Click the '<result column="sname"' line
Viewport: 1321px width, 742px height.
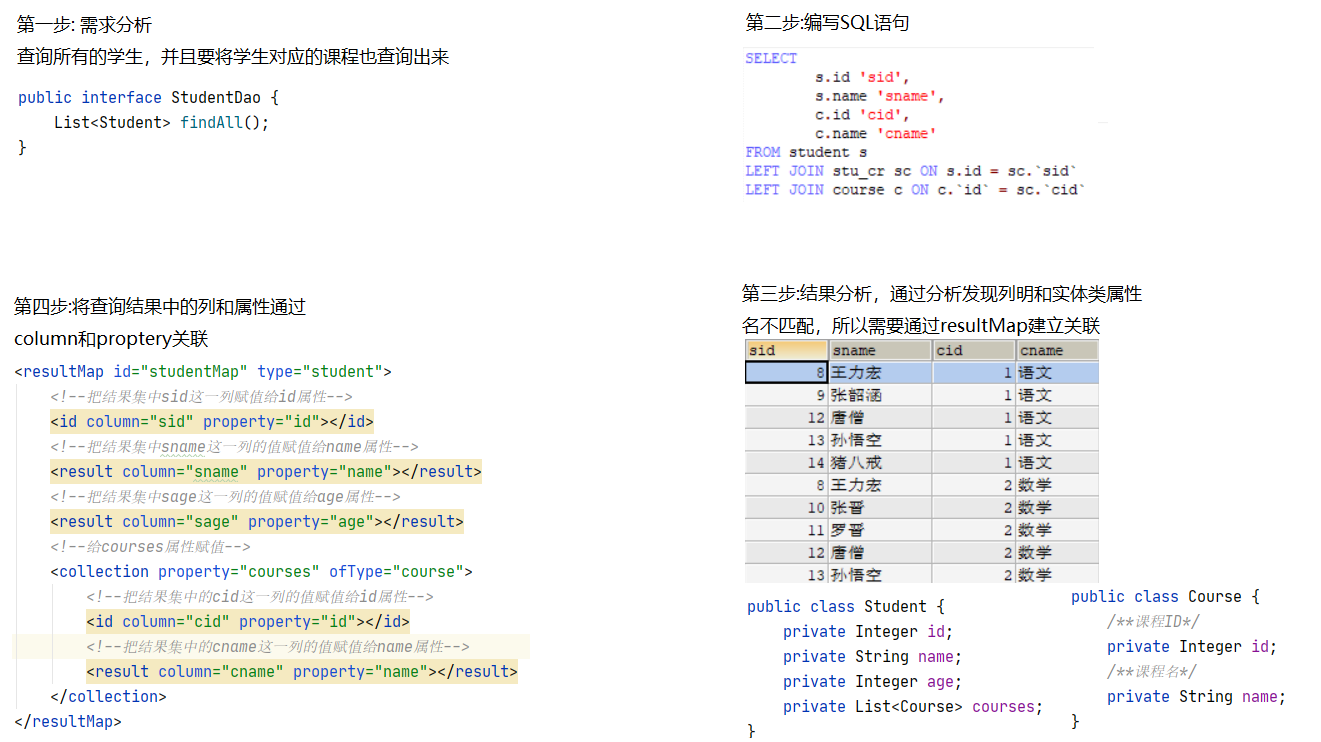(266, 471)
